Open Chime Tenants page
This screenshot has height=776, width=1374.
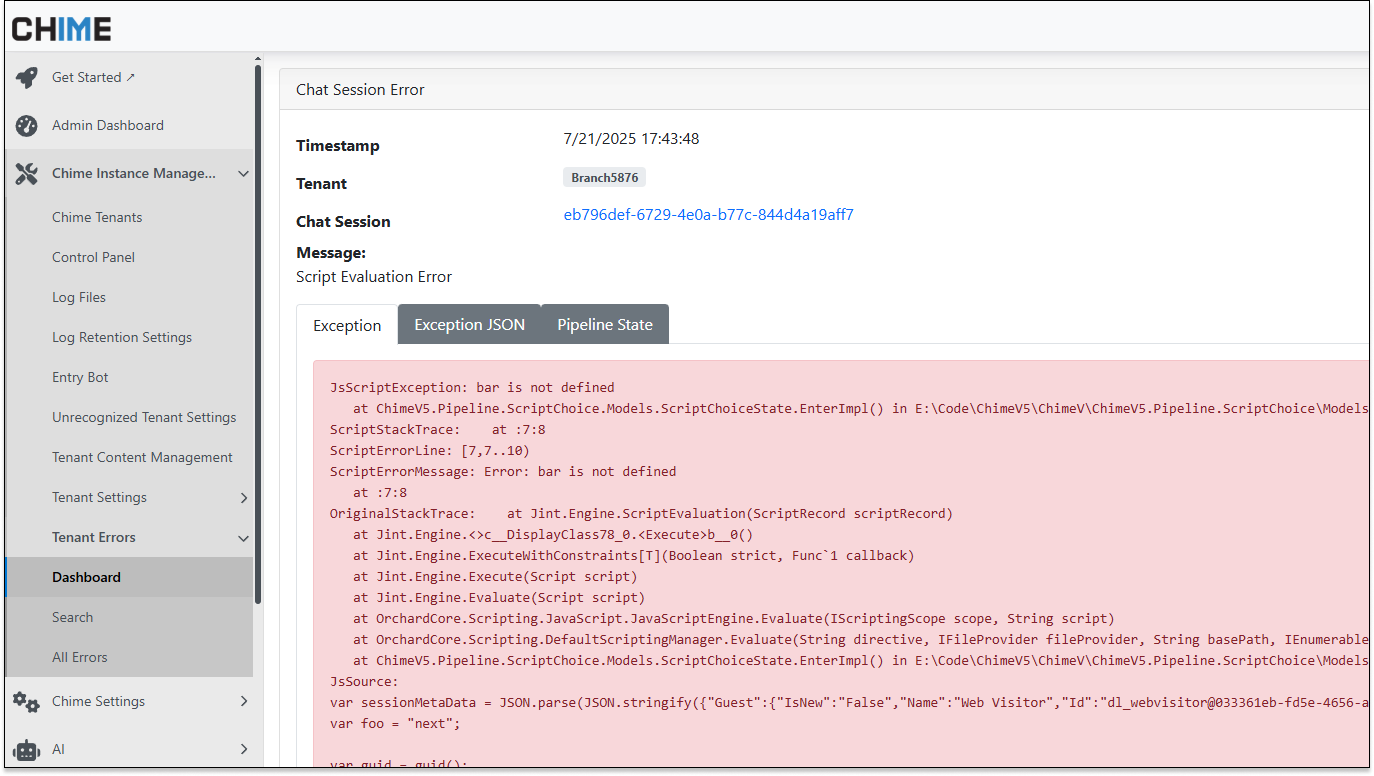[97, 217]
